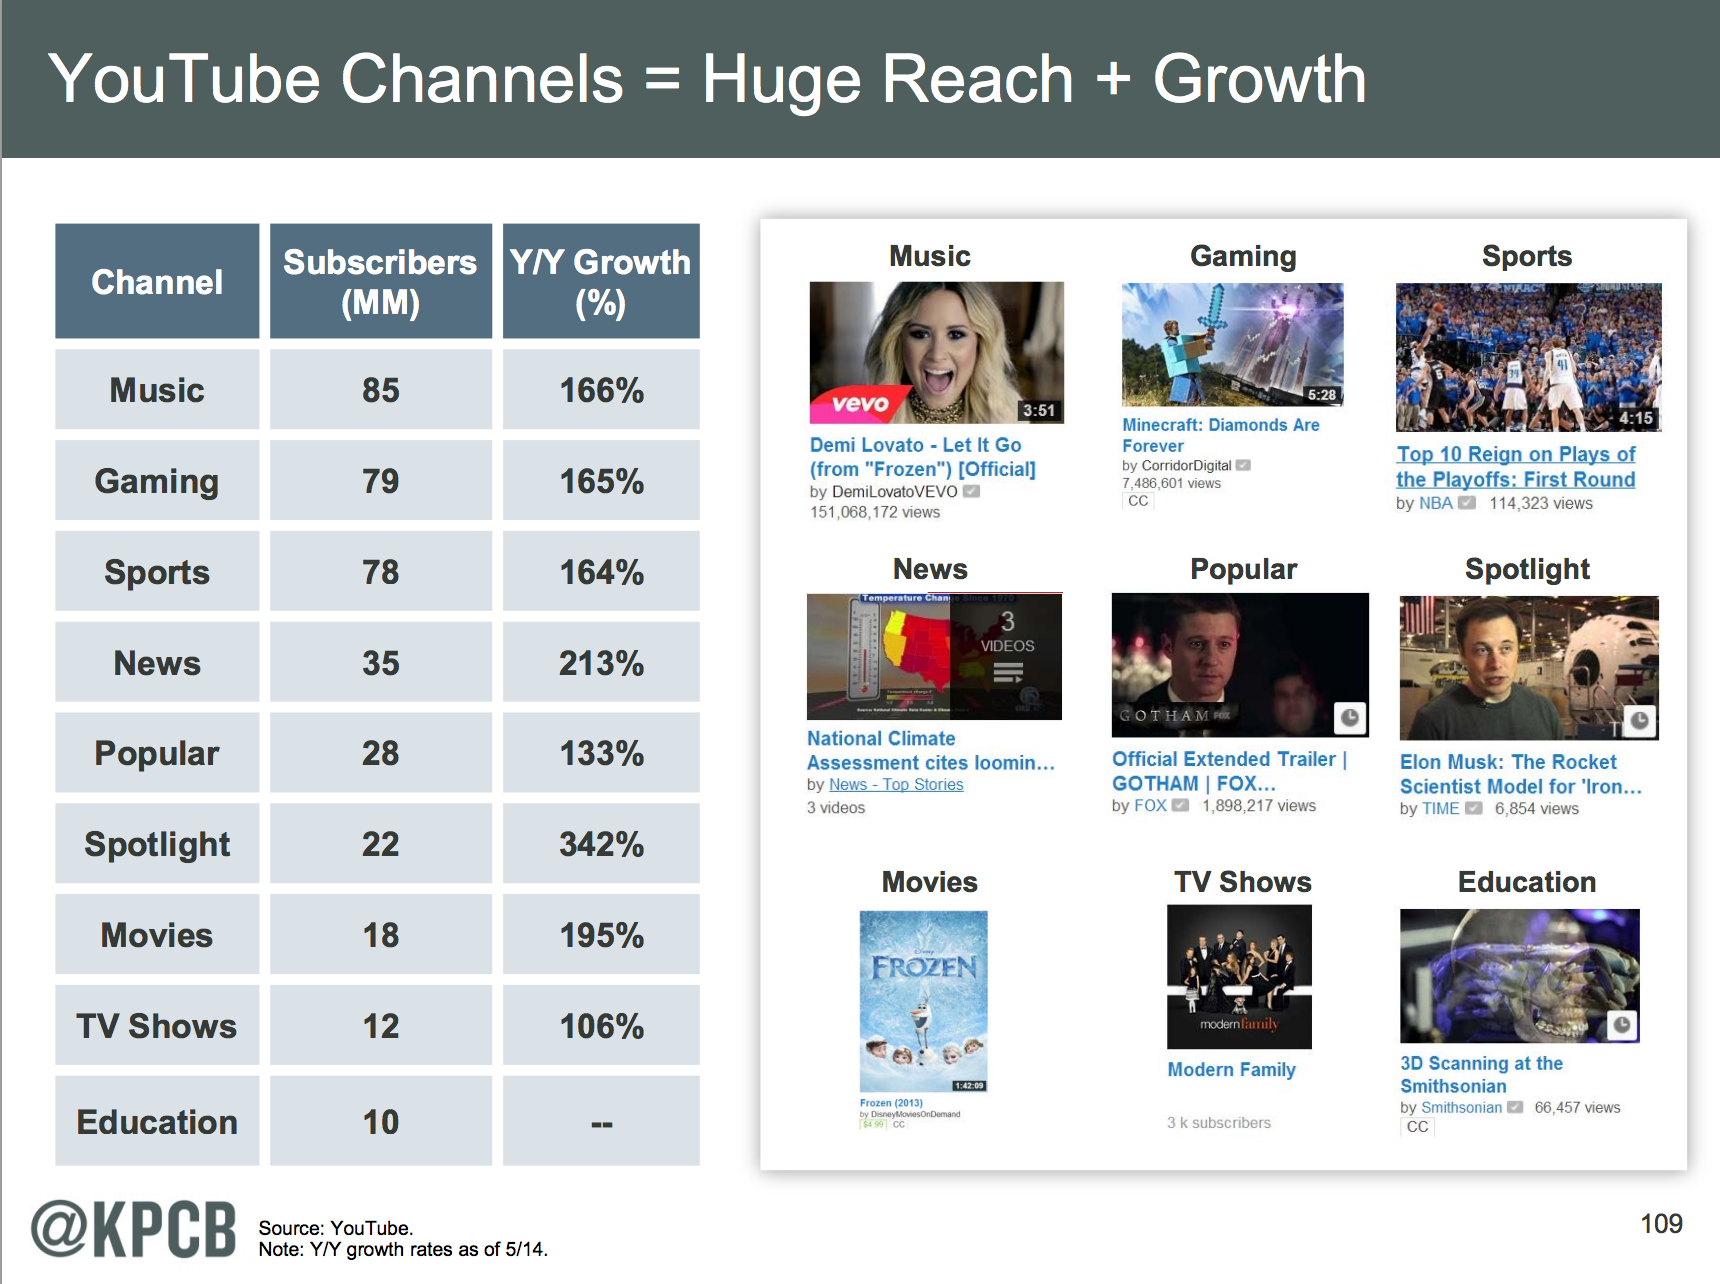Visit the TIME channel link
Image resolution: width=1720 pixels, height=1284 pixels.
[1441, 808]
